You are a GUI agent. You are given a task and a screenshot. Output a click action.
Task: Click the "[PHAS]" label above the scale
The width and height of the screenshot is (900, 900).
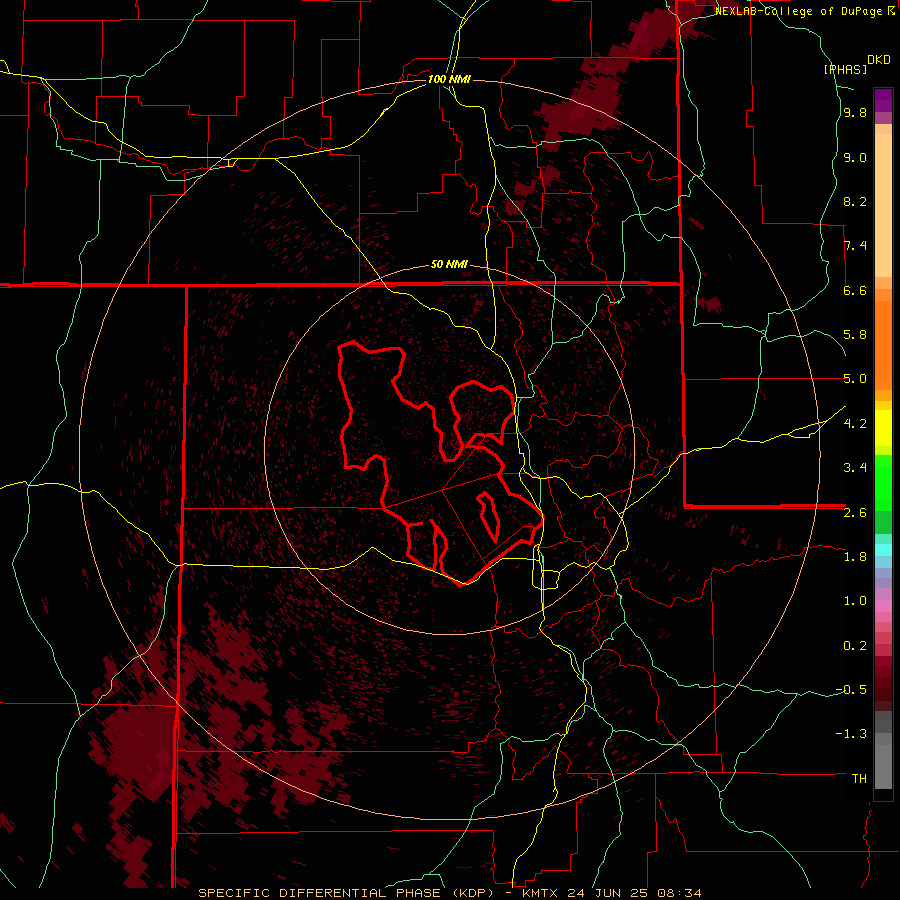click(845, 69)
